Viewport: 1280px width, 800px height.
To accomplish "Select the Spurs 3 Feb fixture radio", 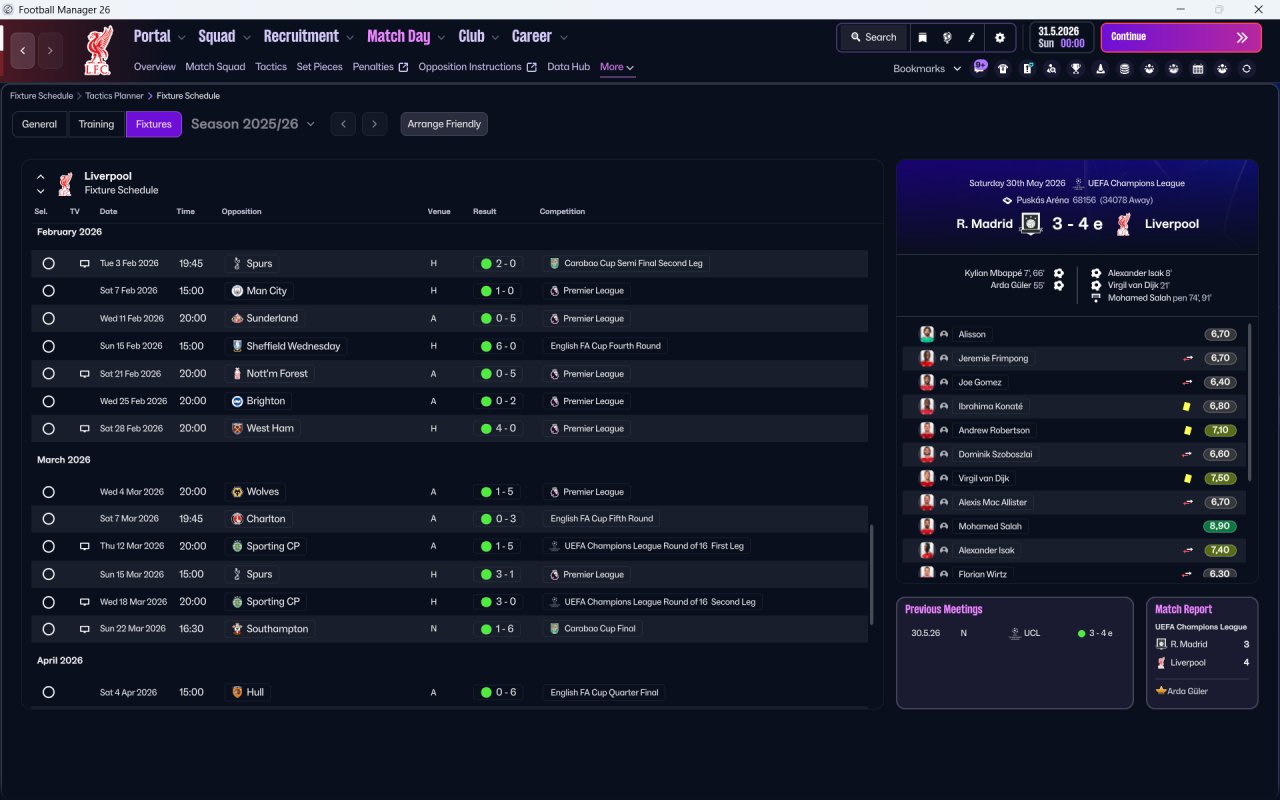I will point(48,263).
